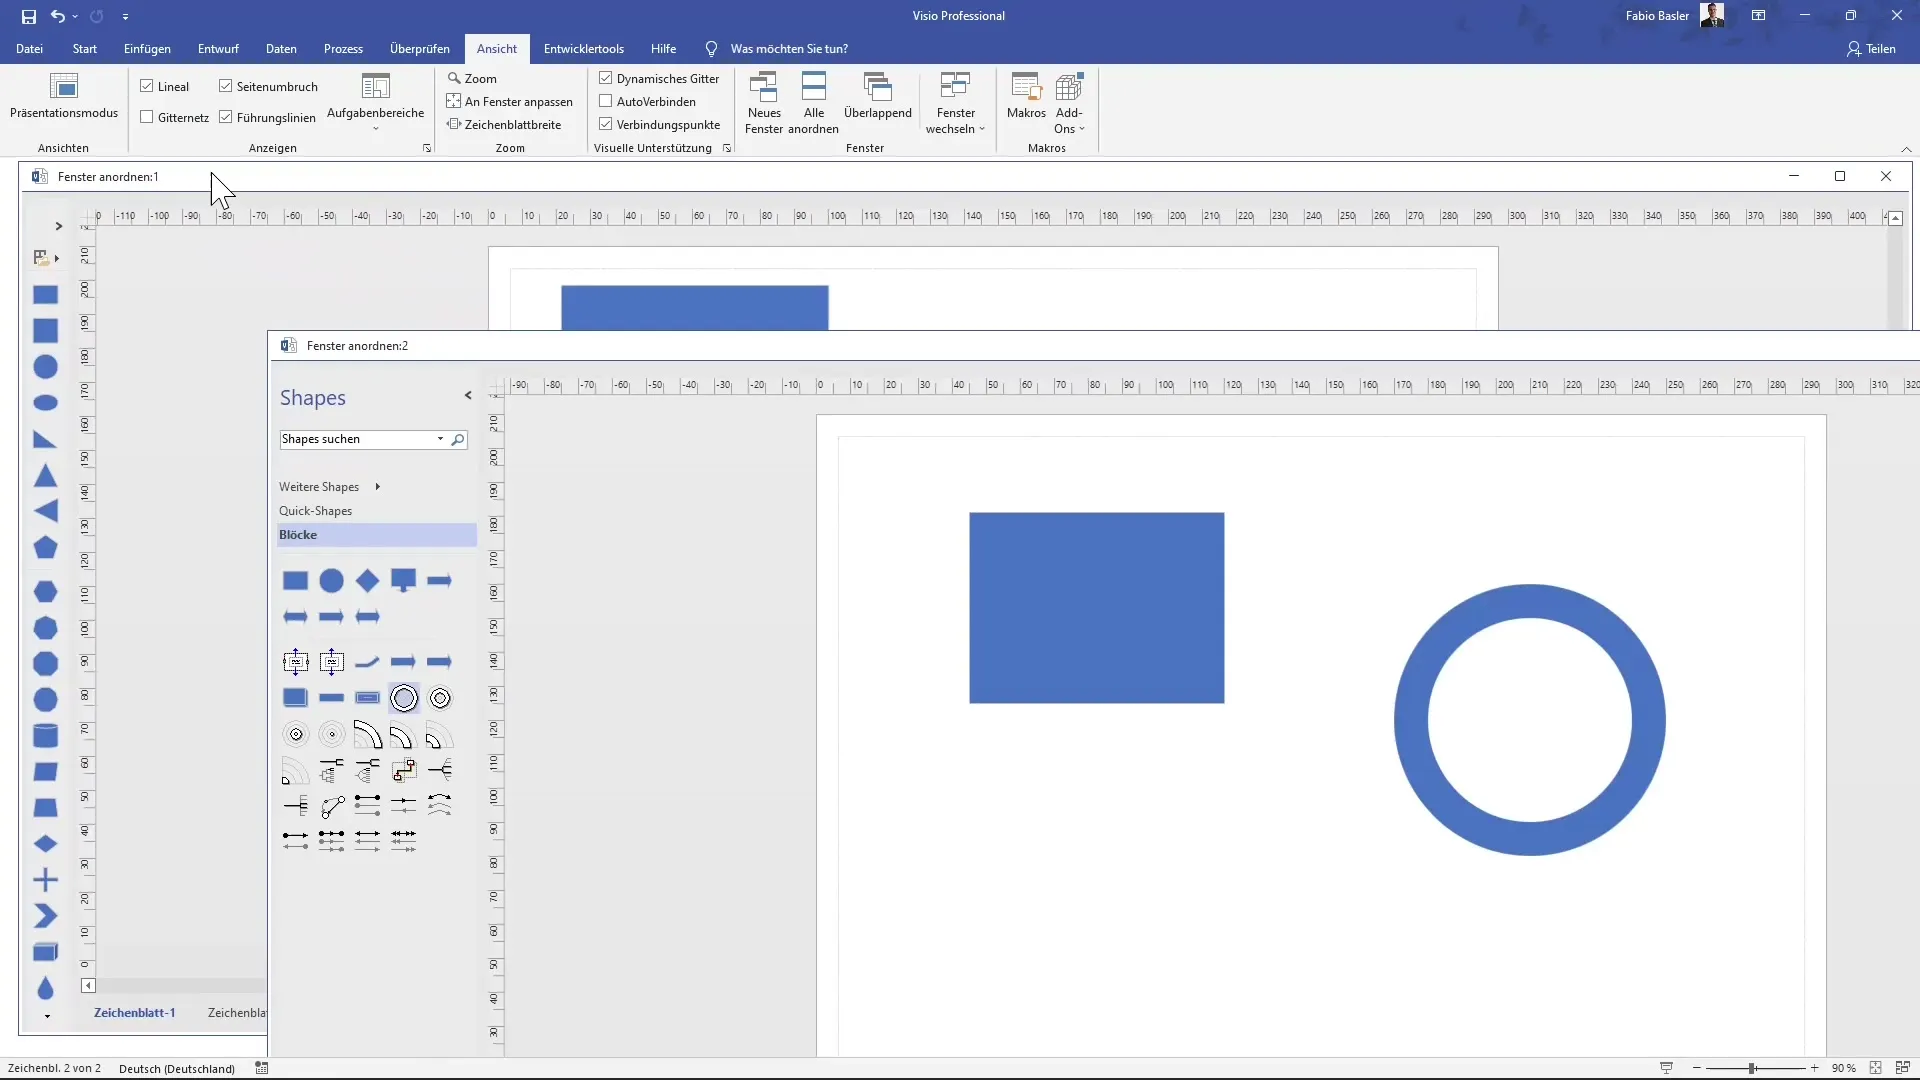Open the Shapes suchen dropdown arrow
The height and width of the screenshot is (1080, 1920).
440,439
